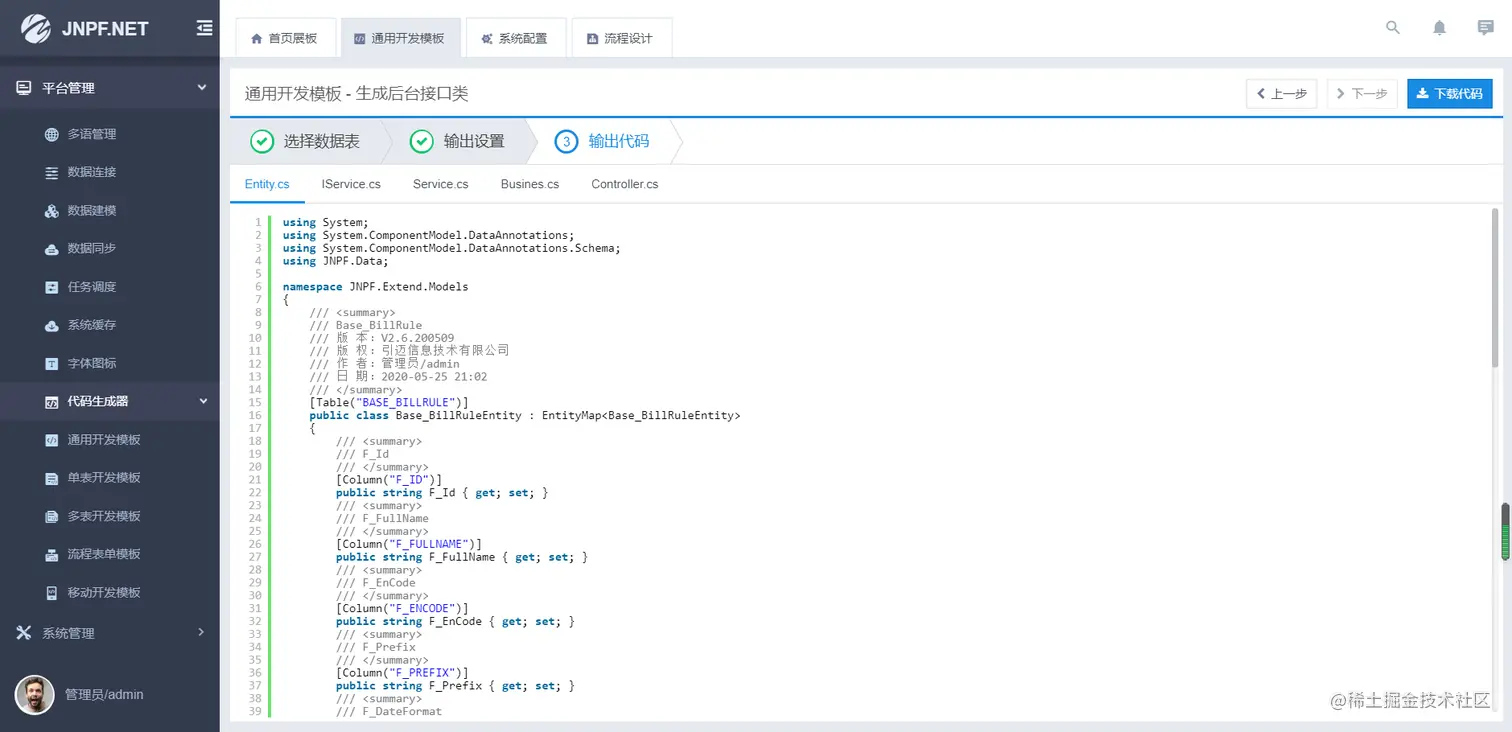Click the 多表开发模板 sidebar icon
This screenshot has height=732, width=1512.
(52, 516)
